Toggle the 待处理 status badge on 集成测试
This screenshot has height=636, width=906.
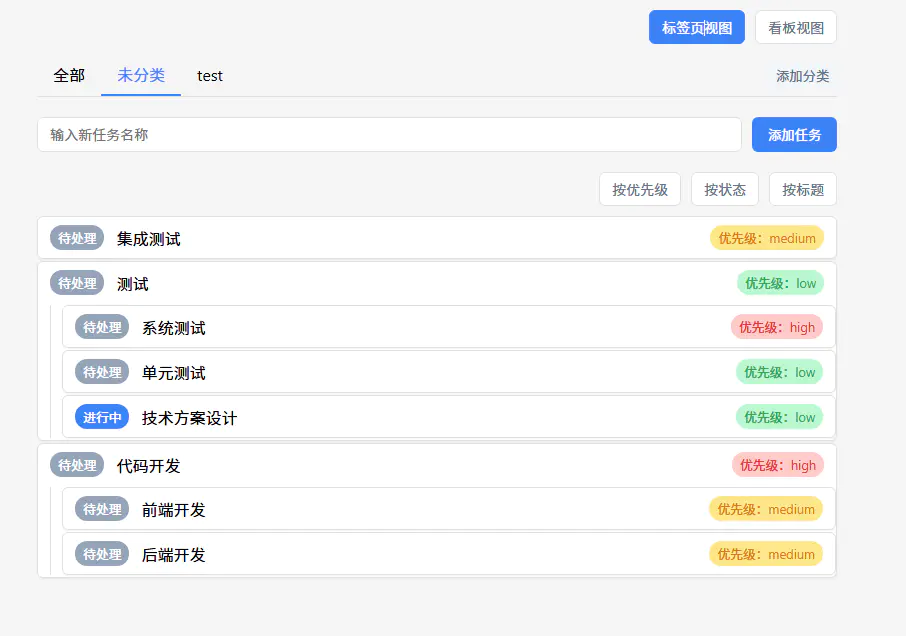[x=77, y=238]
